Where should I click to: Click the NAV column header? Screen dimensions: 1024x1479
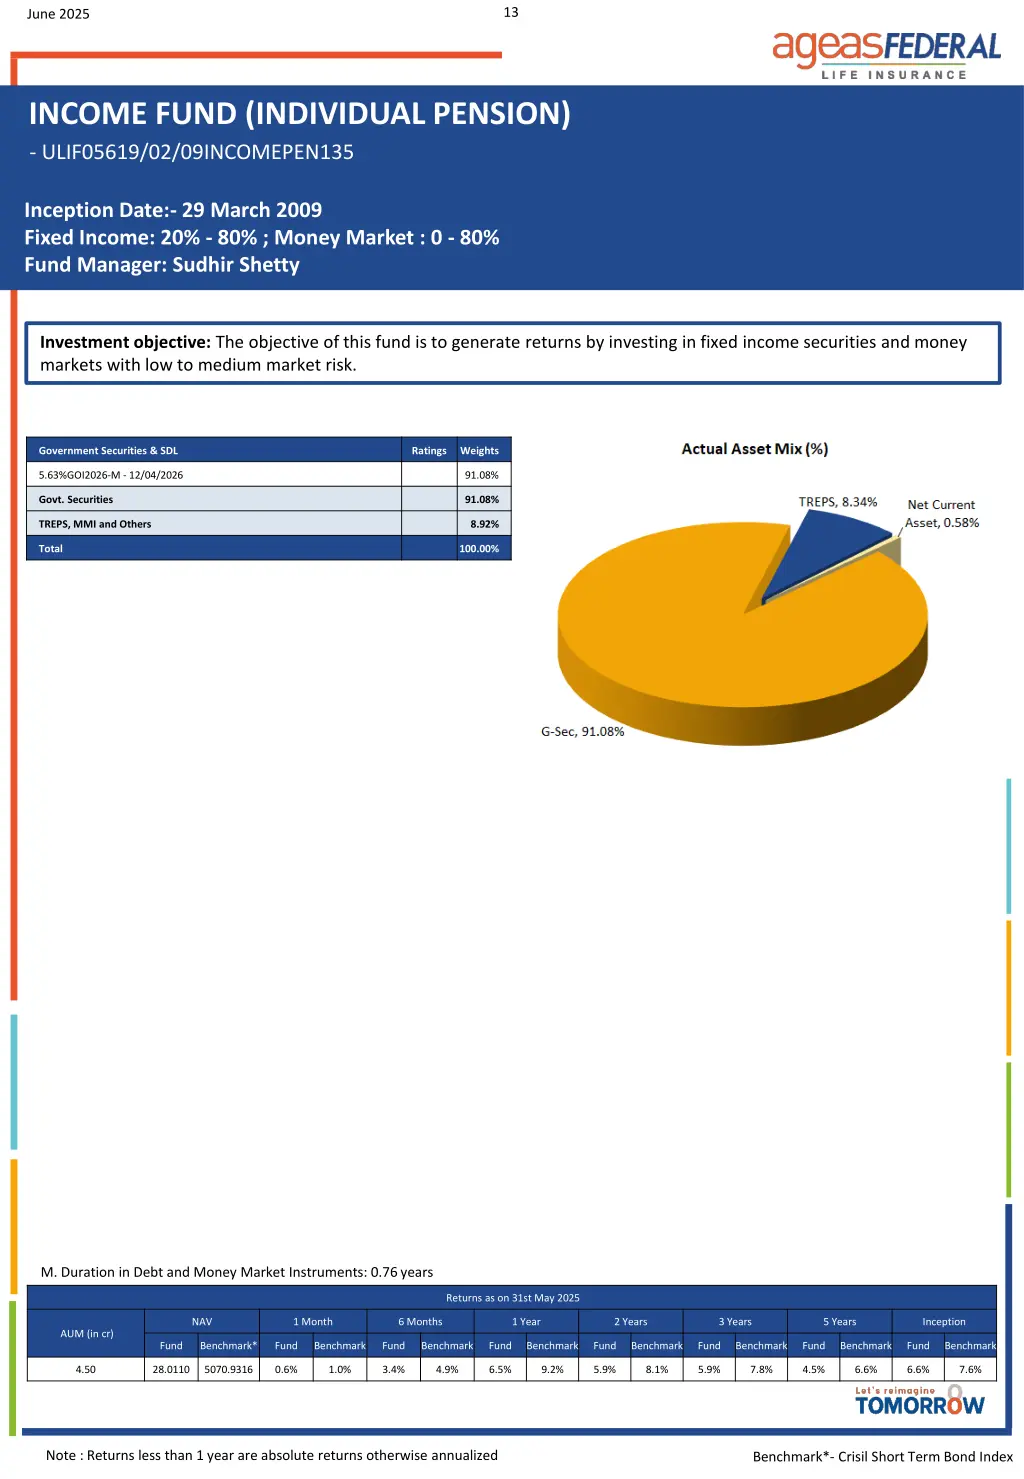point(202,1322)
